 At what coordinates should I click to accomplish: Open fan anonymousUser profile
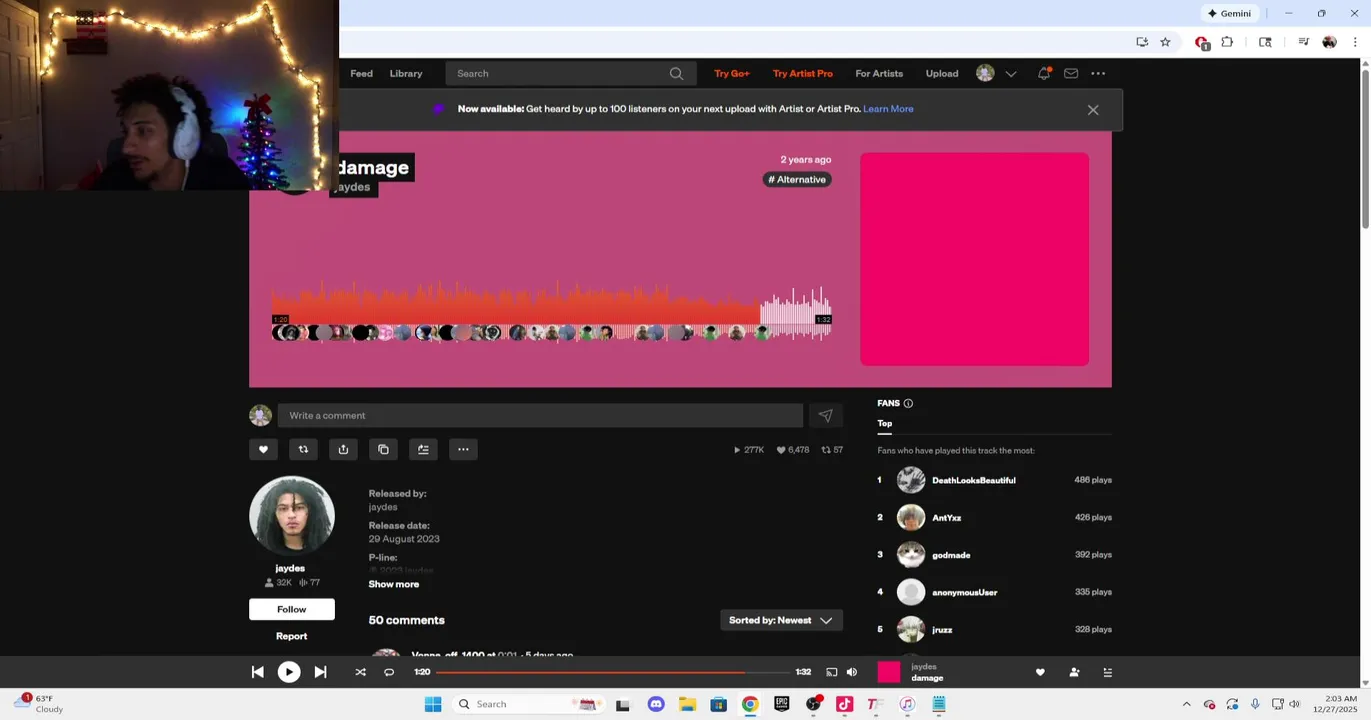[964, 592]
